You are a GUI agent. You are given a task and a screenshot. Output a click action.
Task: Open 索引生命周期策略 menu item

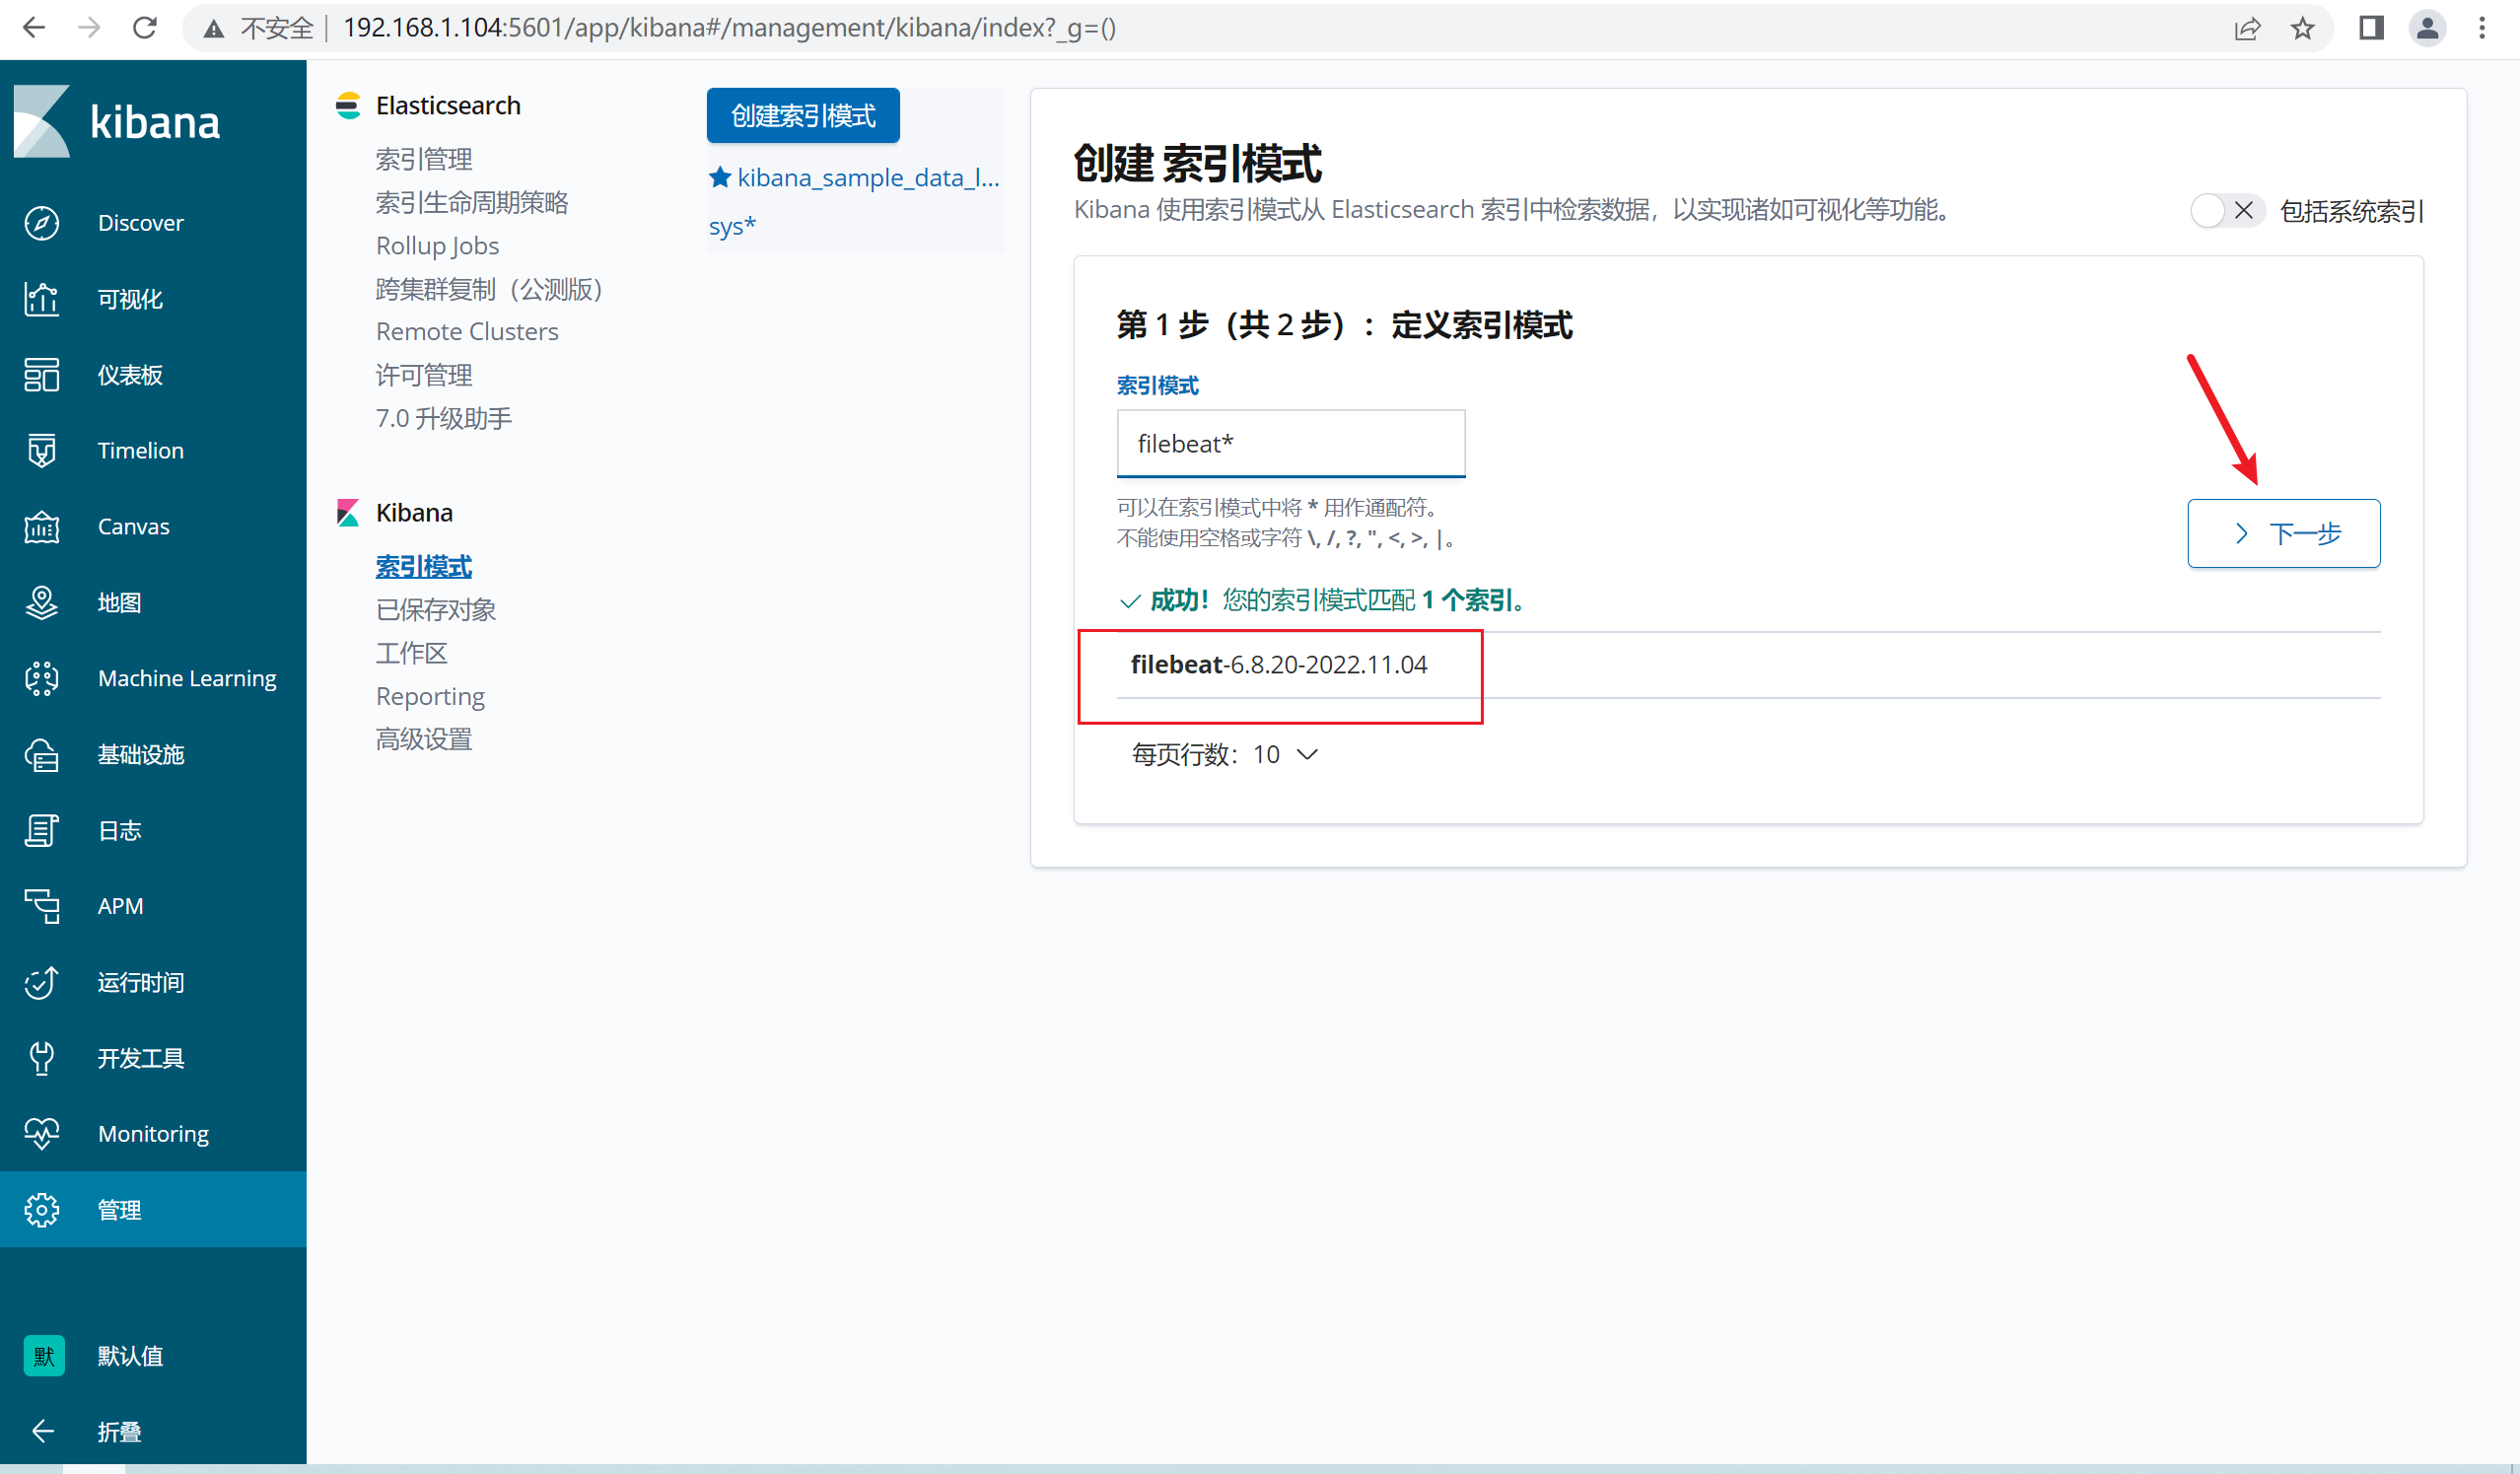coord(472,202)
